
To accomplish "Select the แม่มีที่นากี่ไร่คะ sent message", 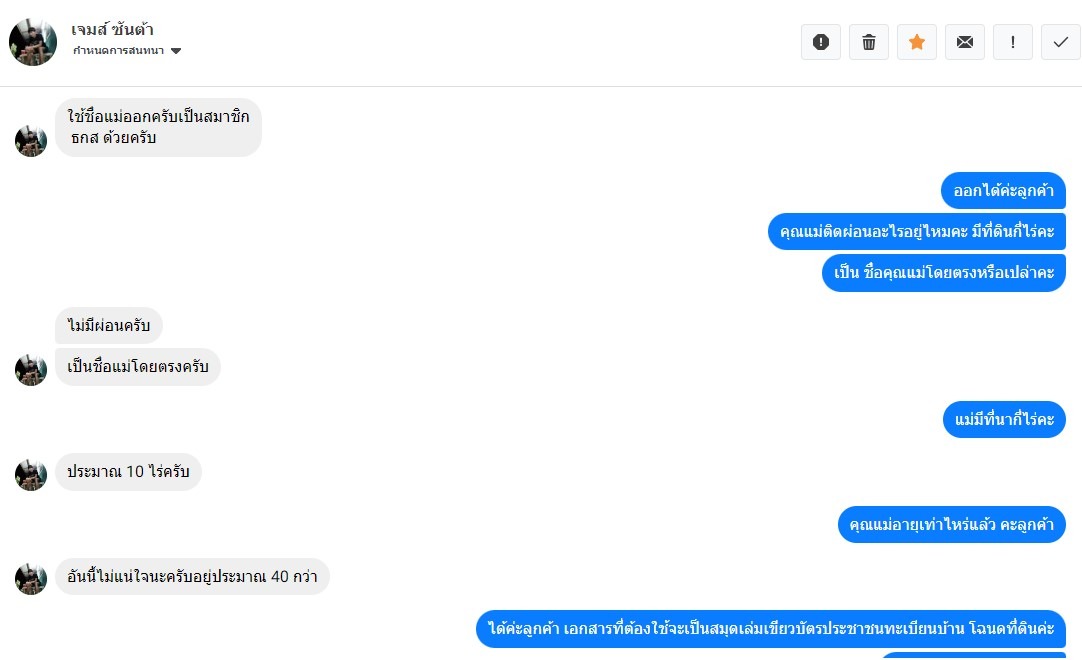I will [x=1005, y=419].
